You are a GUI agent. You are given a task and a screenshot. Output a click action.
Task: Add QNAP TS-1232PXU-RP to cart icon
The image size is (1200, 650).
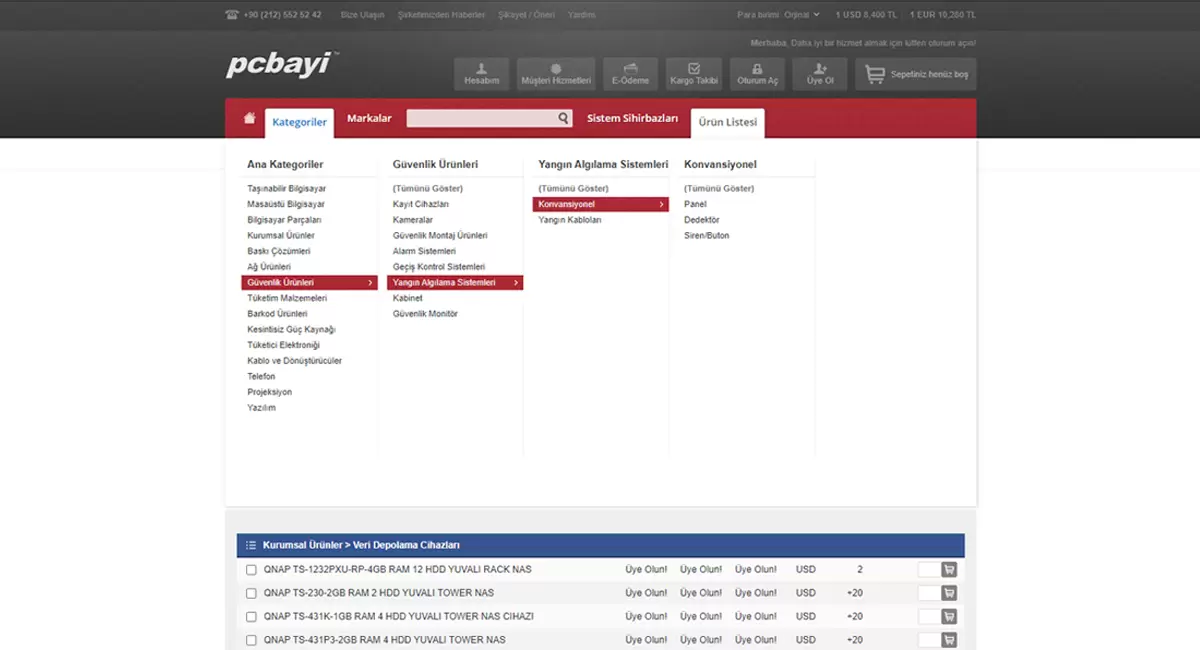coord(949,569)
